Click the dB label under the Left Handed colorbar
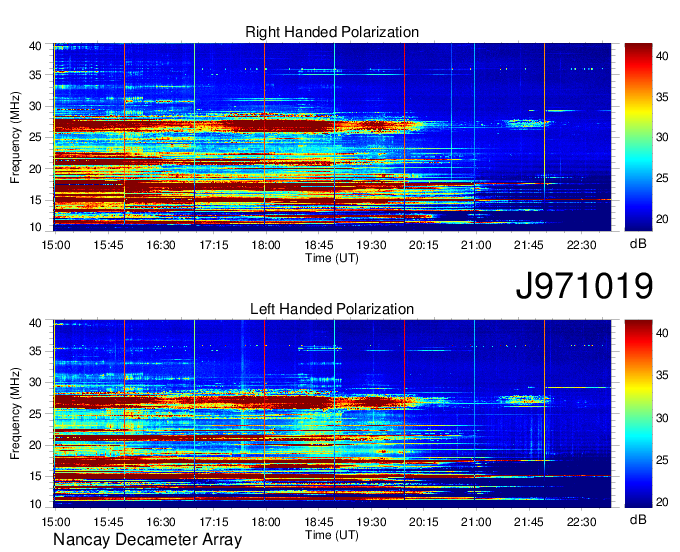The width and height of the screenshot is (680, 552). (x=638, y=519)
